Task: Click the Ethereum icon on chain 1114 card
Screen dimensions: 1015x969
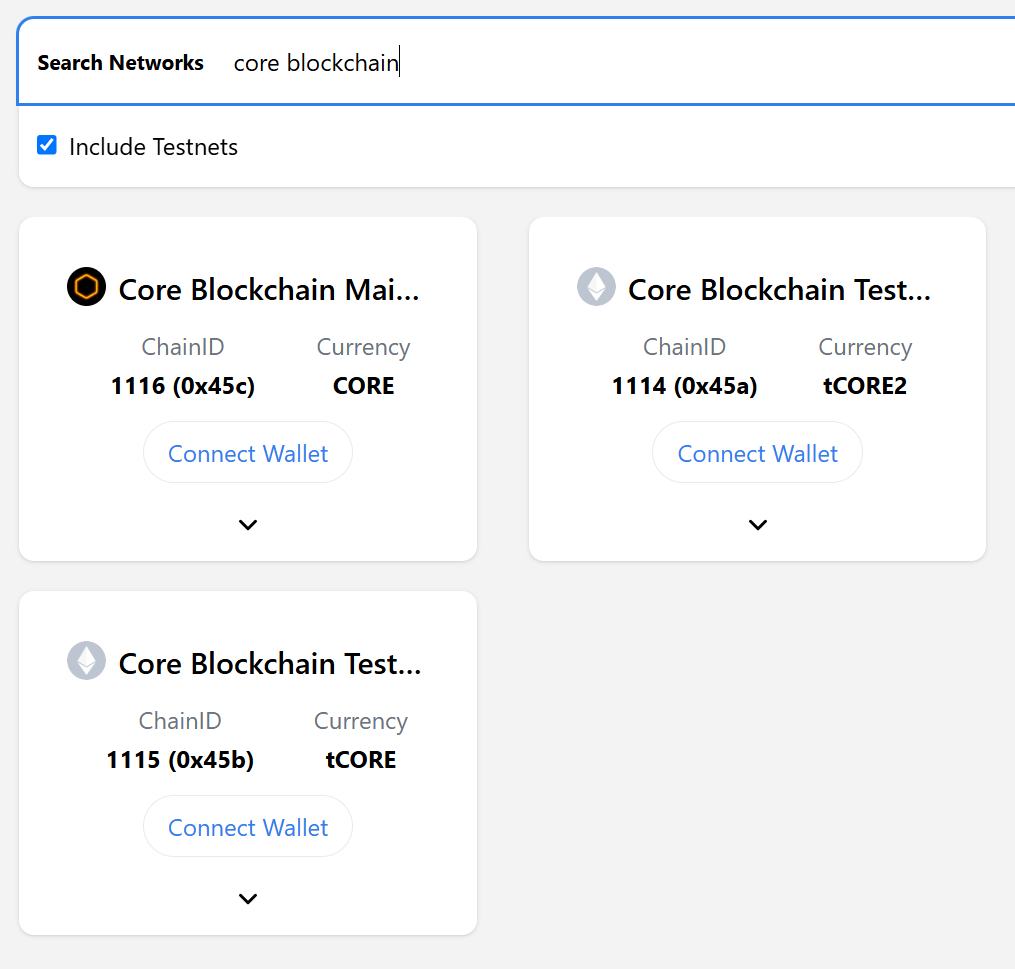Action: (x=596, y=286)
